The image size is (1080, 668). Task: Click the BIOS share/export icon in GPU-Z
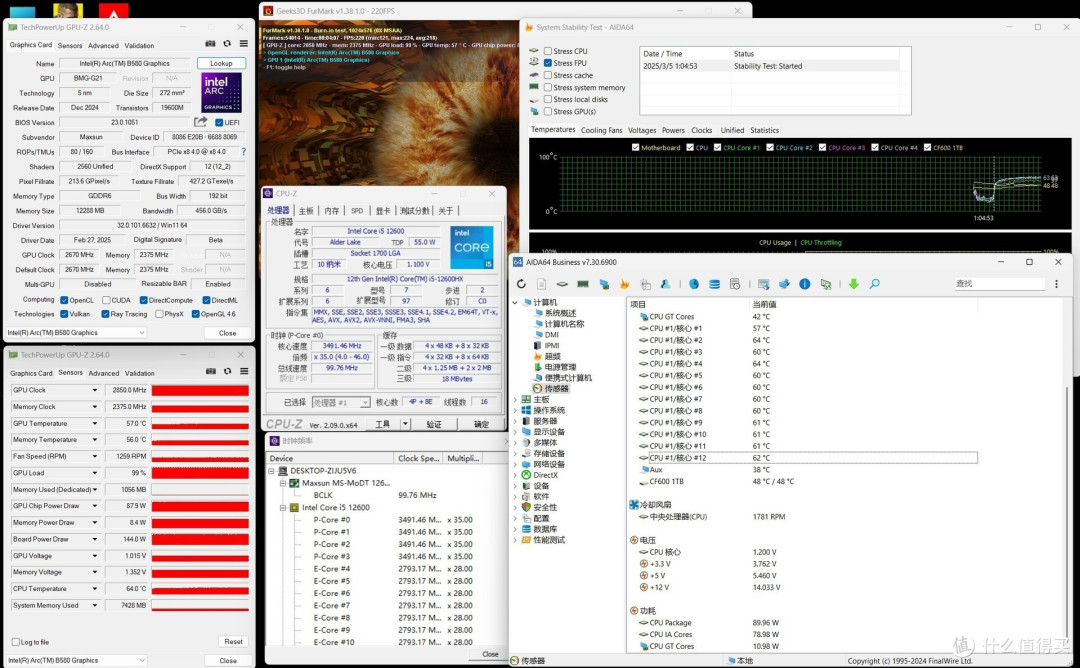point(200,122)
